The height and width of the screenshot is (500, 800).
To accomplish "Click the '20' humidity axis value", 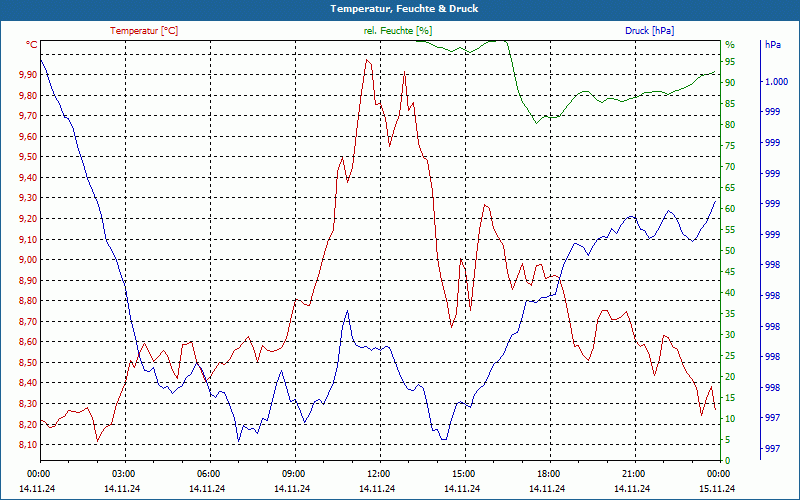I will (x=730, y=377).
